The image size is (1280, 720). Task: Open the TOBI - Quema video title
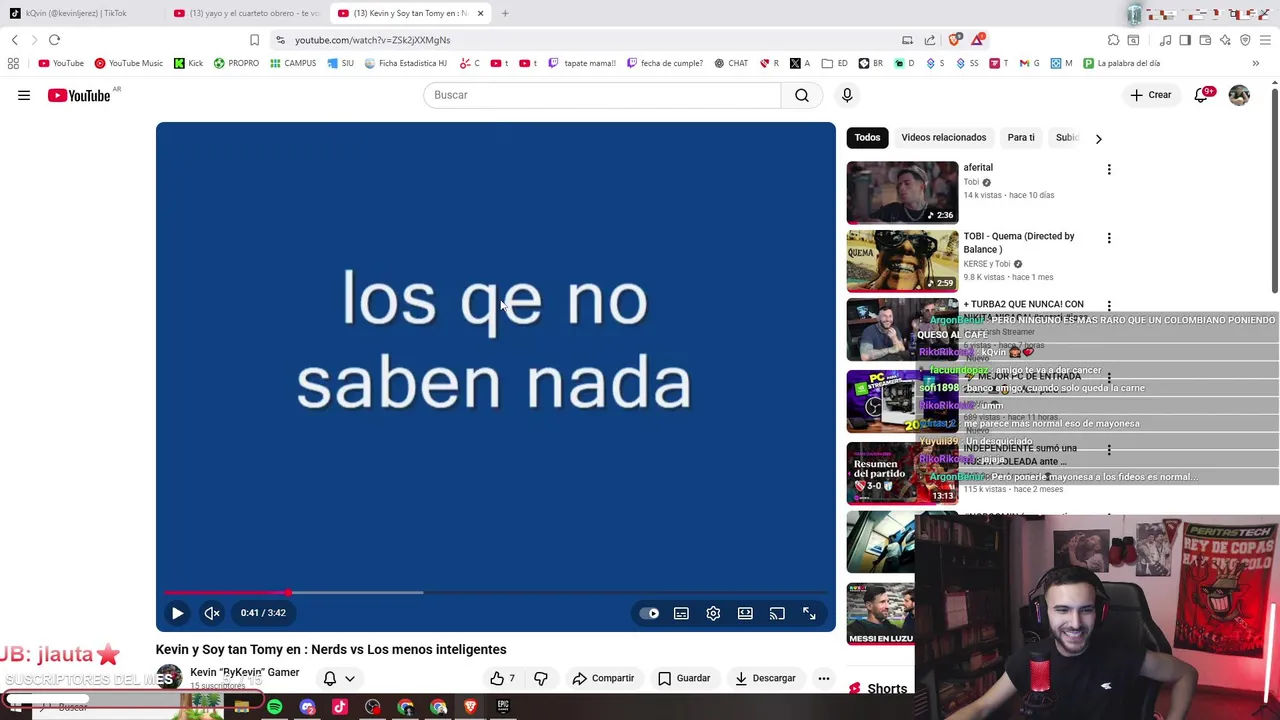(1019, 243)
